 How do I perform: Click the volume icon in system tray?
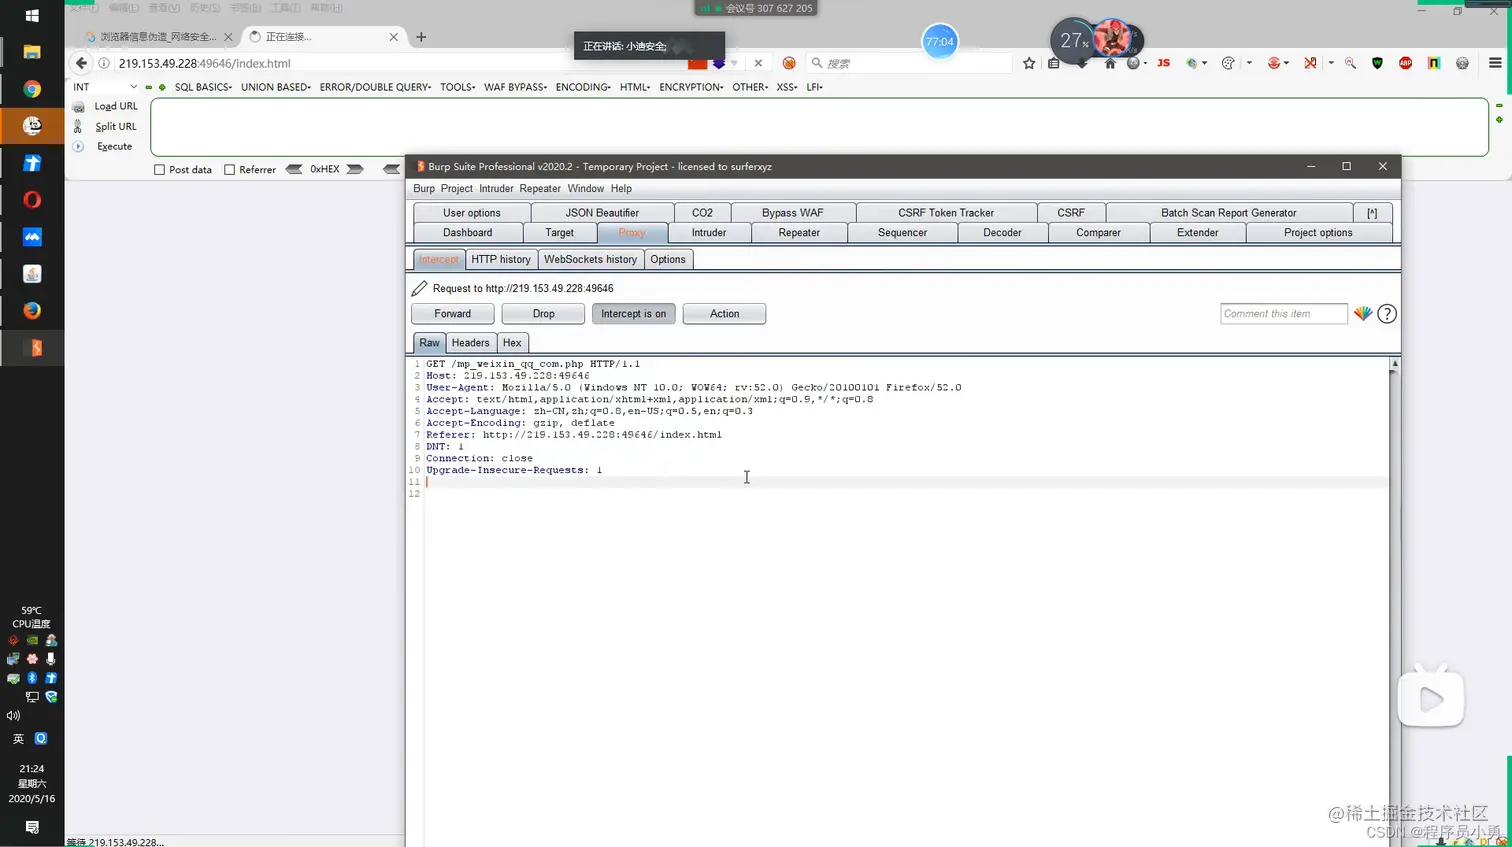click(13, 715)
